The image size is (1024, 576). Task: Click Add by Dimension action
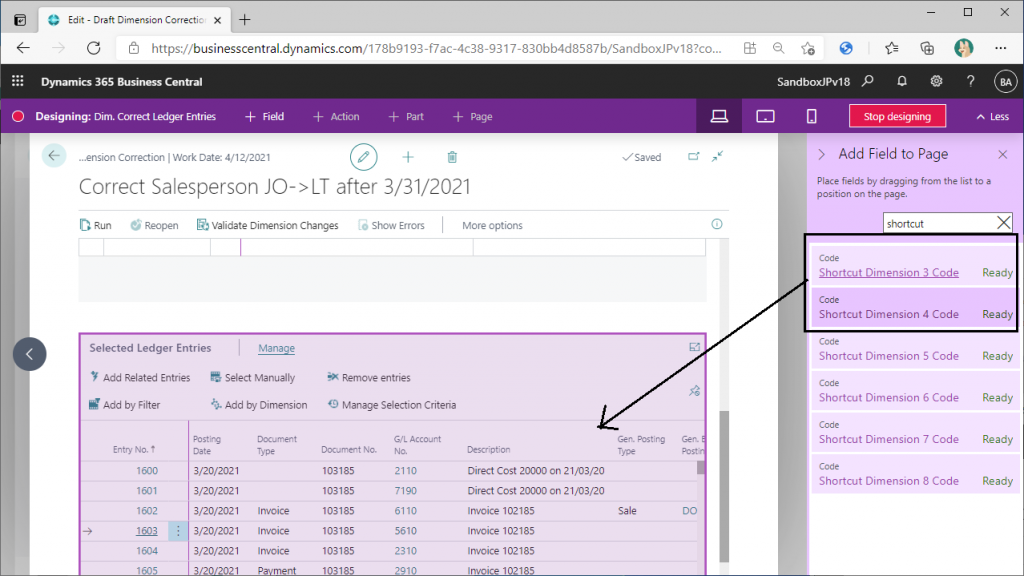[259, 405]
